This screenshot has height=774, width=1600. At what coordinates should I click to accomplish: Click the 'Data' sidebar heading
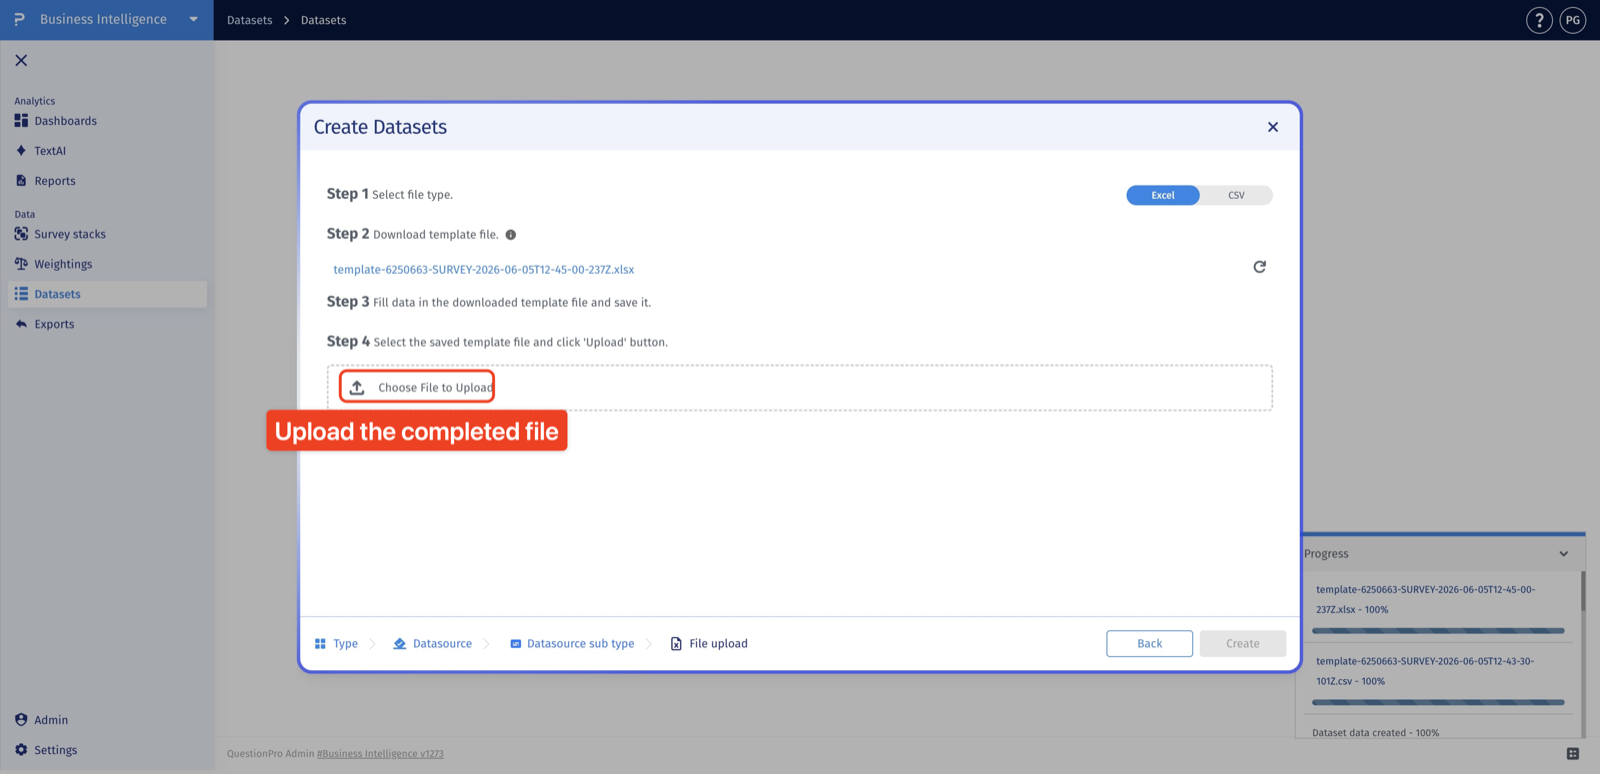[25, 214]
